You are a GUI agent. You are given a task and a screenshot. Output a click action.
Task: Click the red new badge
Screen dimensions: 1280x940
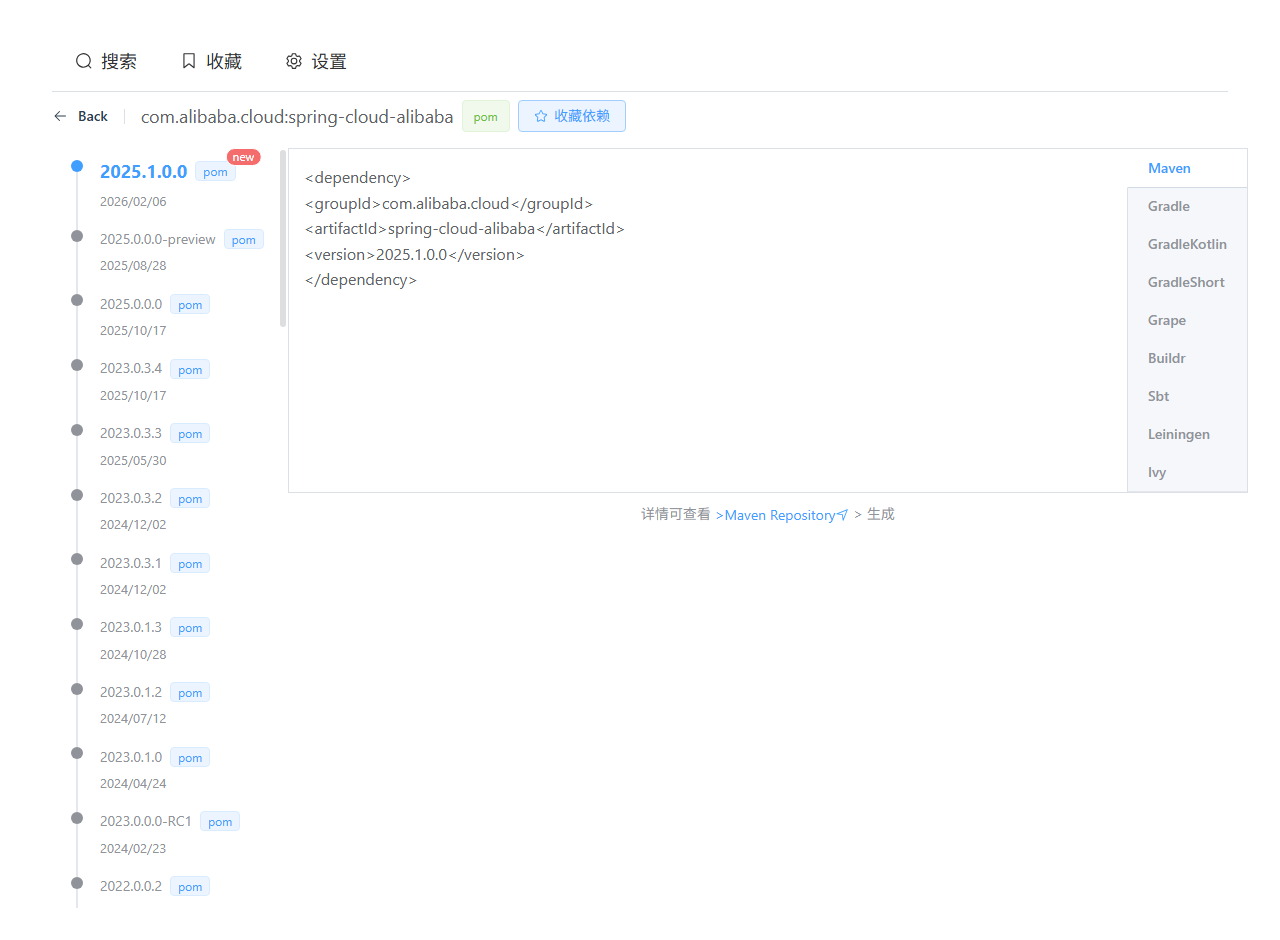click(243, 157)
